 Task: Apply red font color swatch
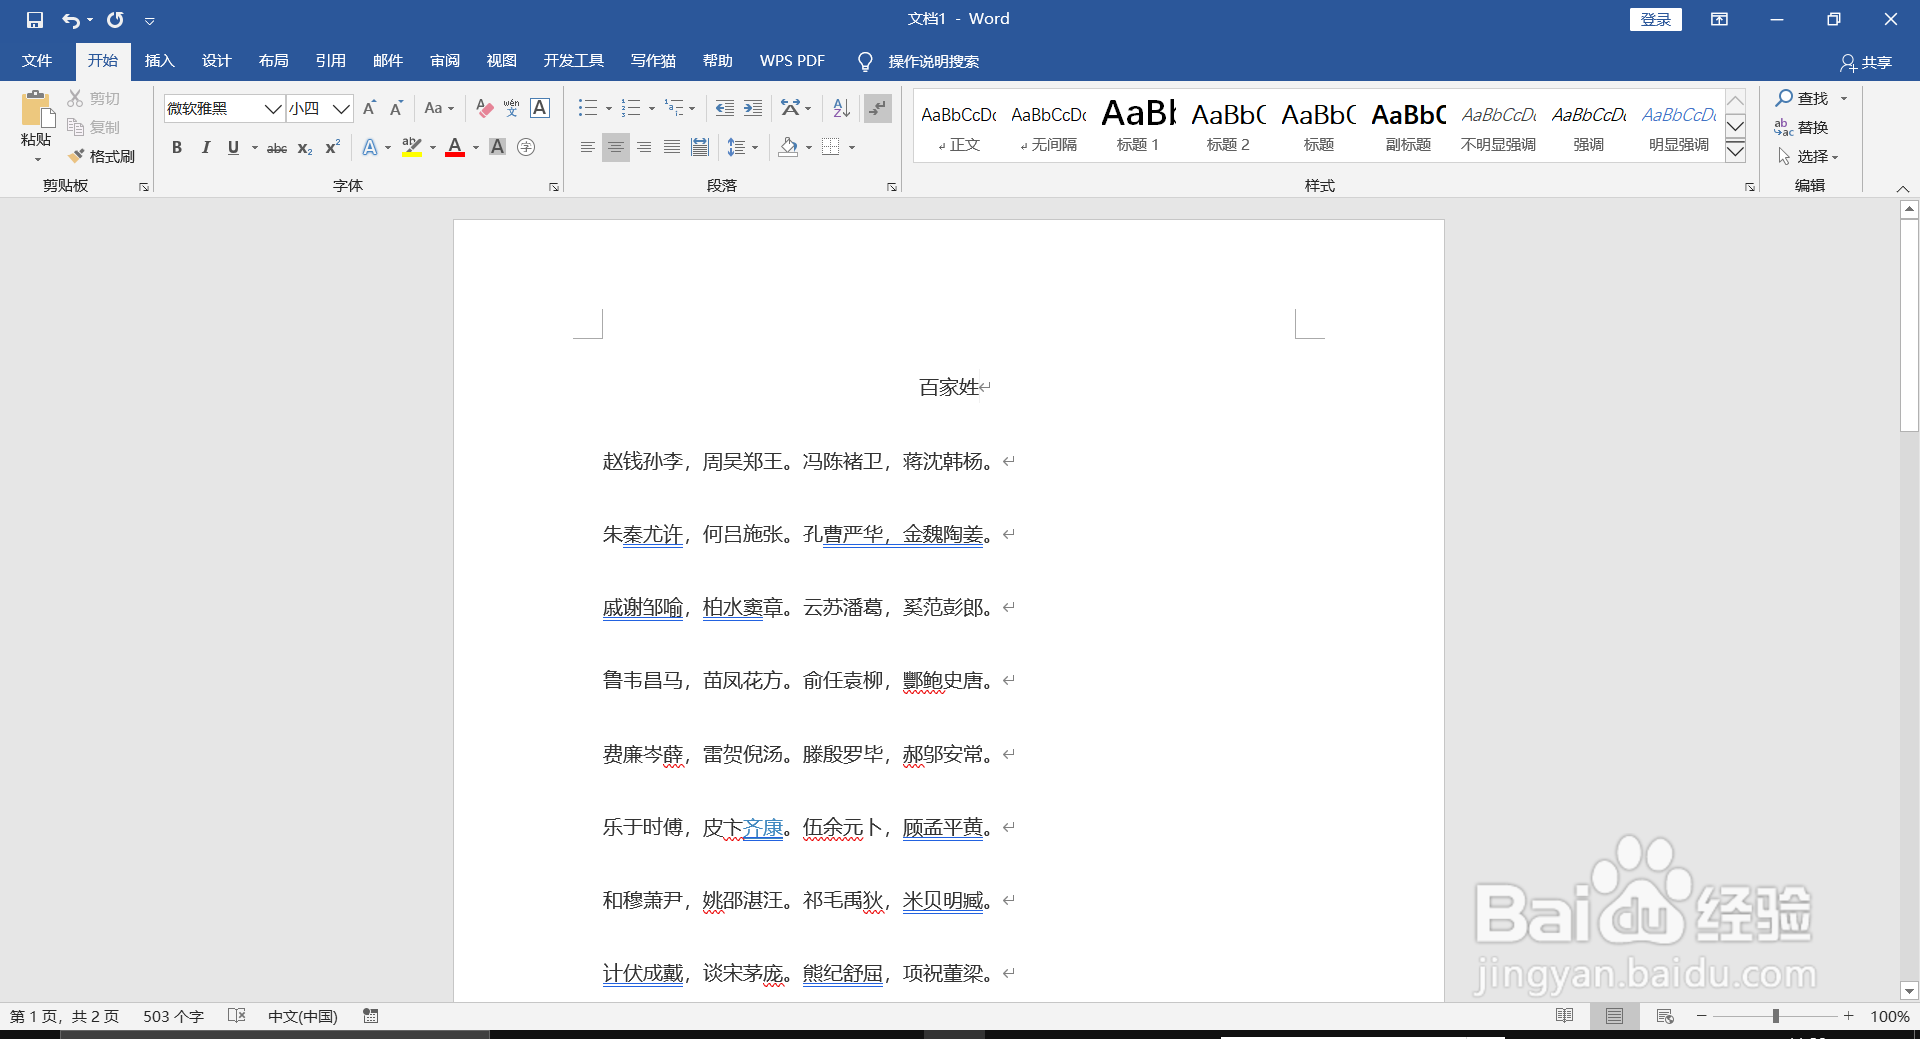[455, 148]
